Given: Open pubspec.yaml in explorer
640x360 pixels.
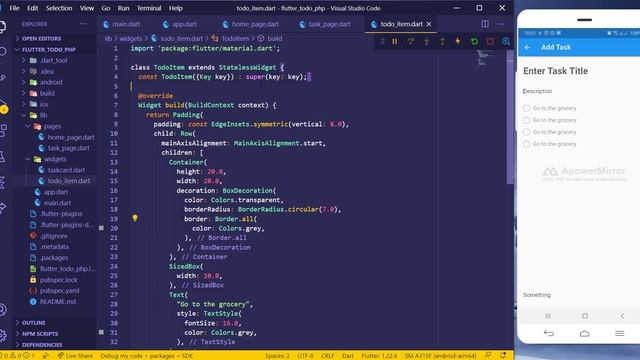Looking at the screenshot, I should point(60,291).
